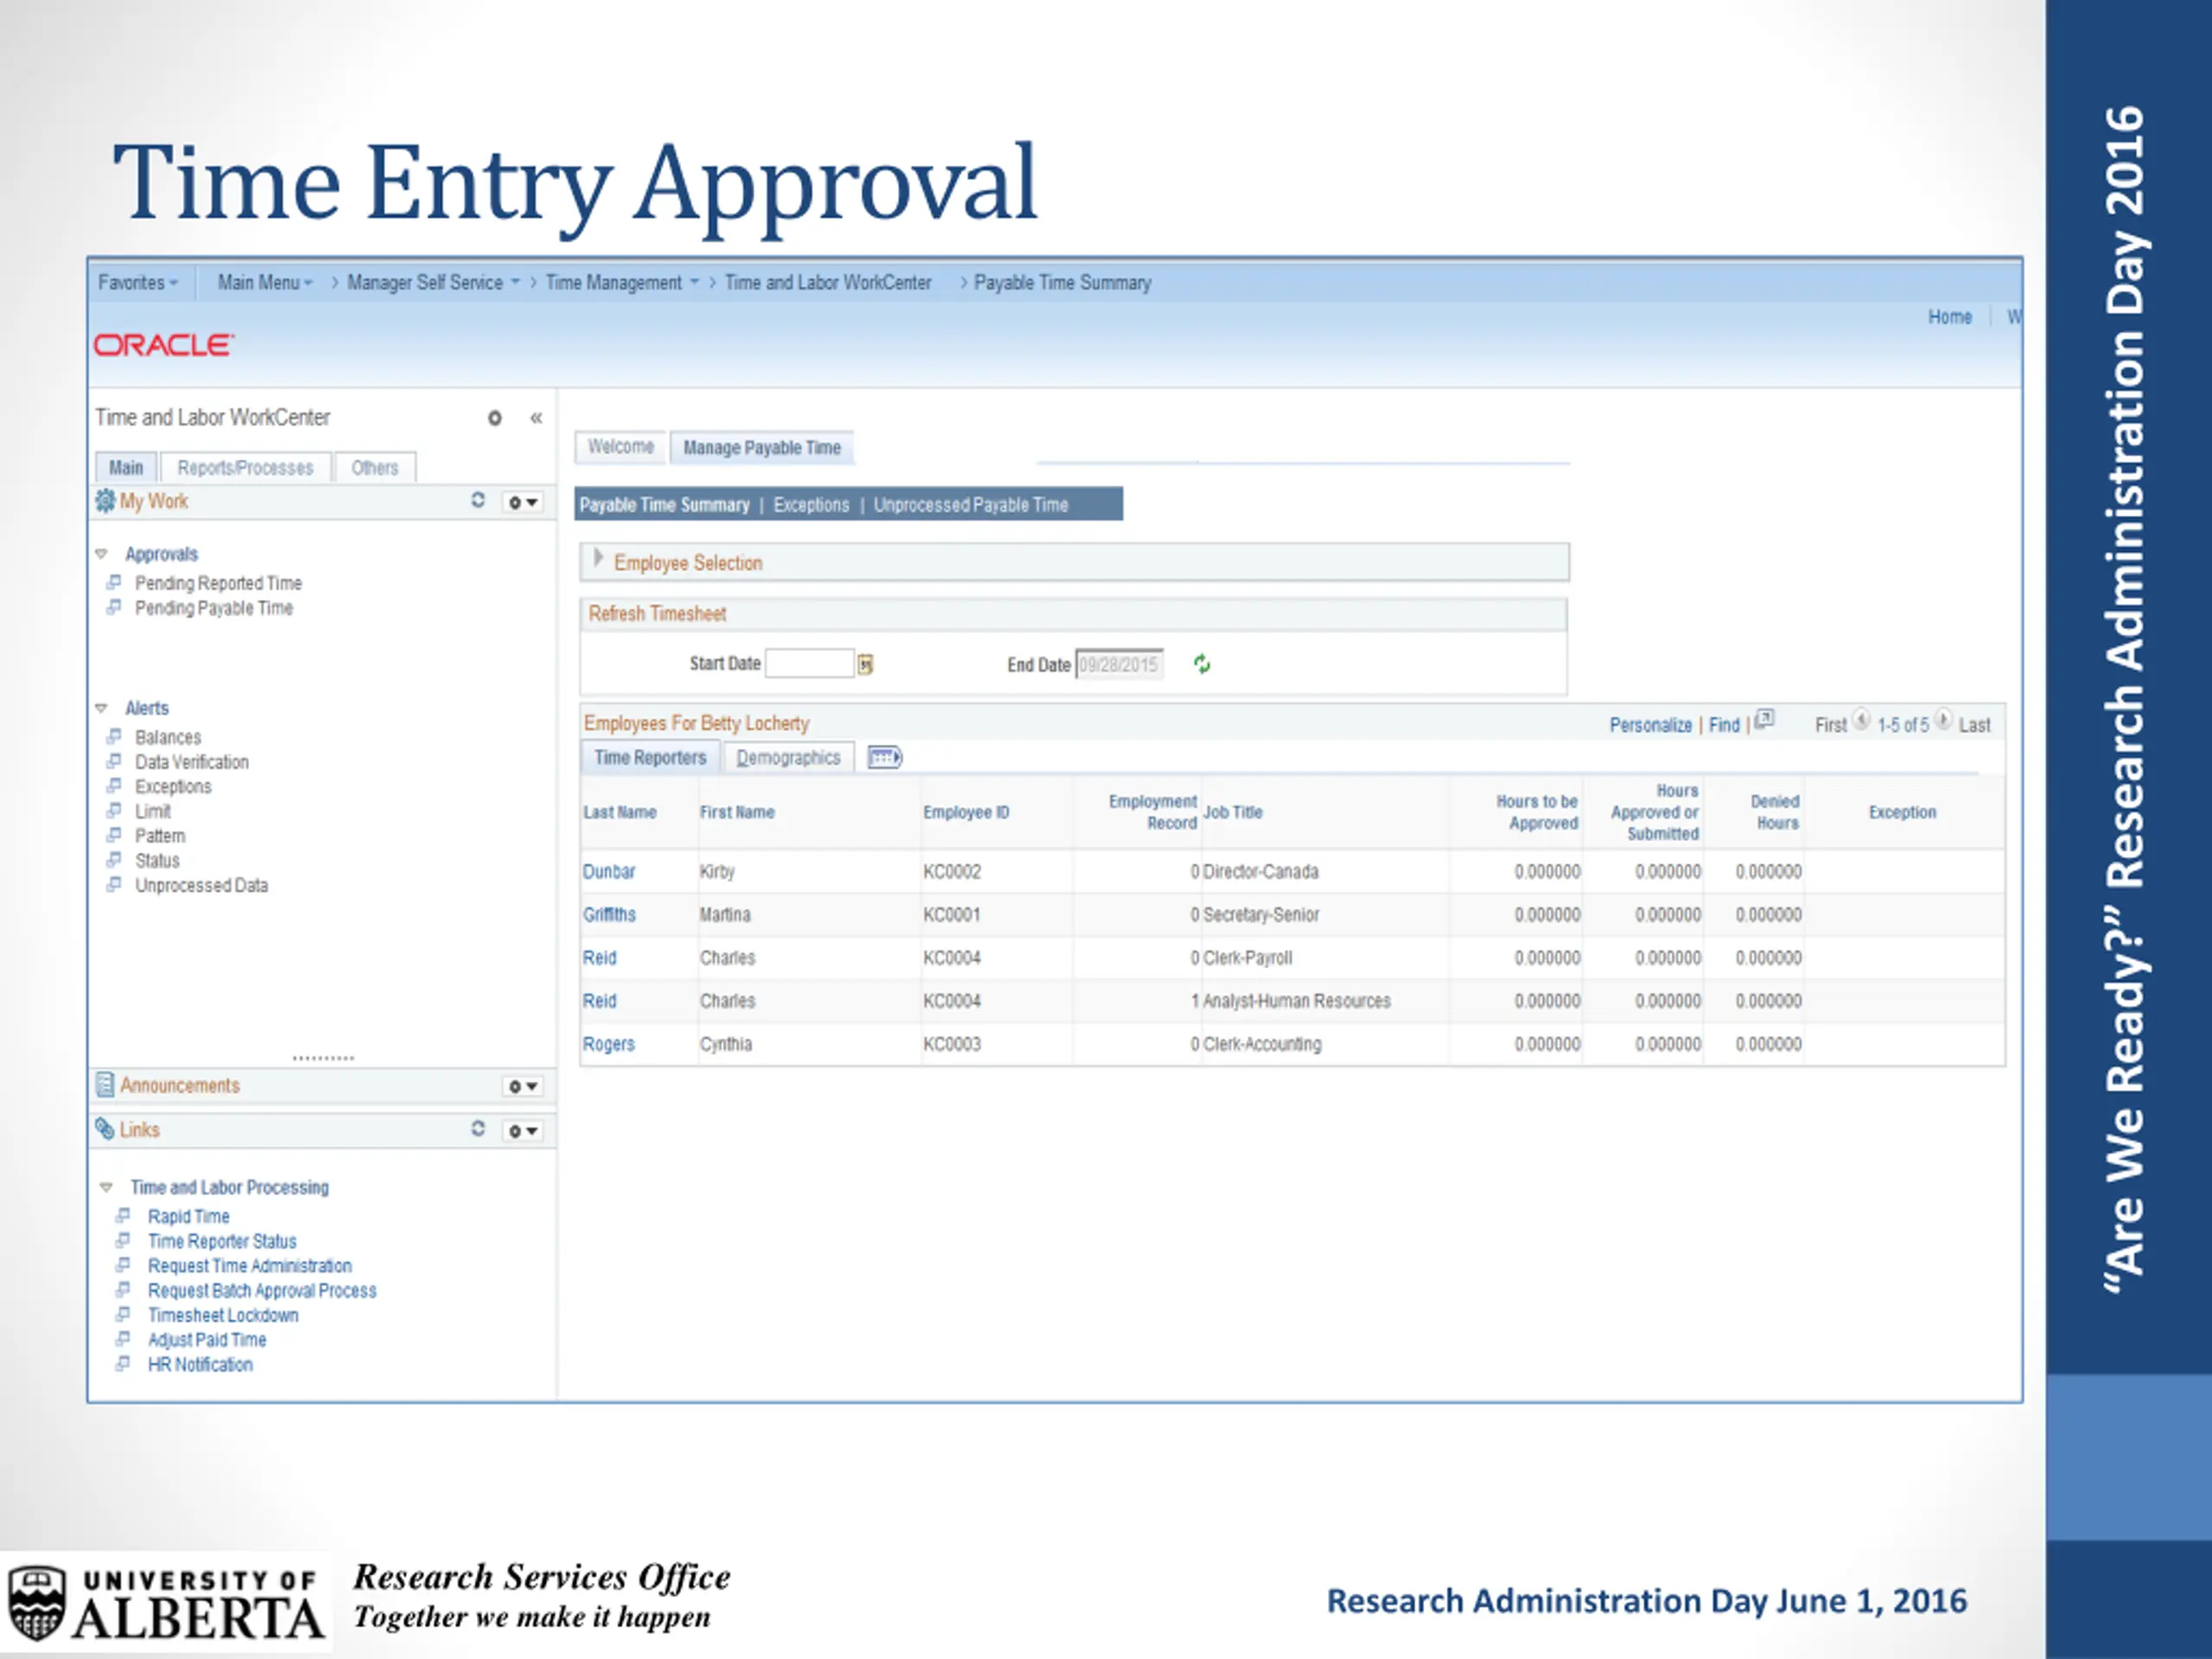
Task: Refresh the My Work pagelet
Action: click(x=478, y=500)
